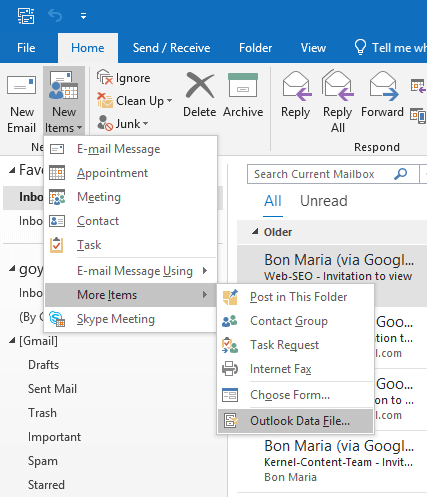The image size is (427, 497).
Task: Collapse the [Gmail] folder tree
Action: pyautogui.click(x=12, y=341)
